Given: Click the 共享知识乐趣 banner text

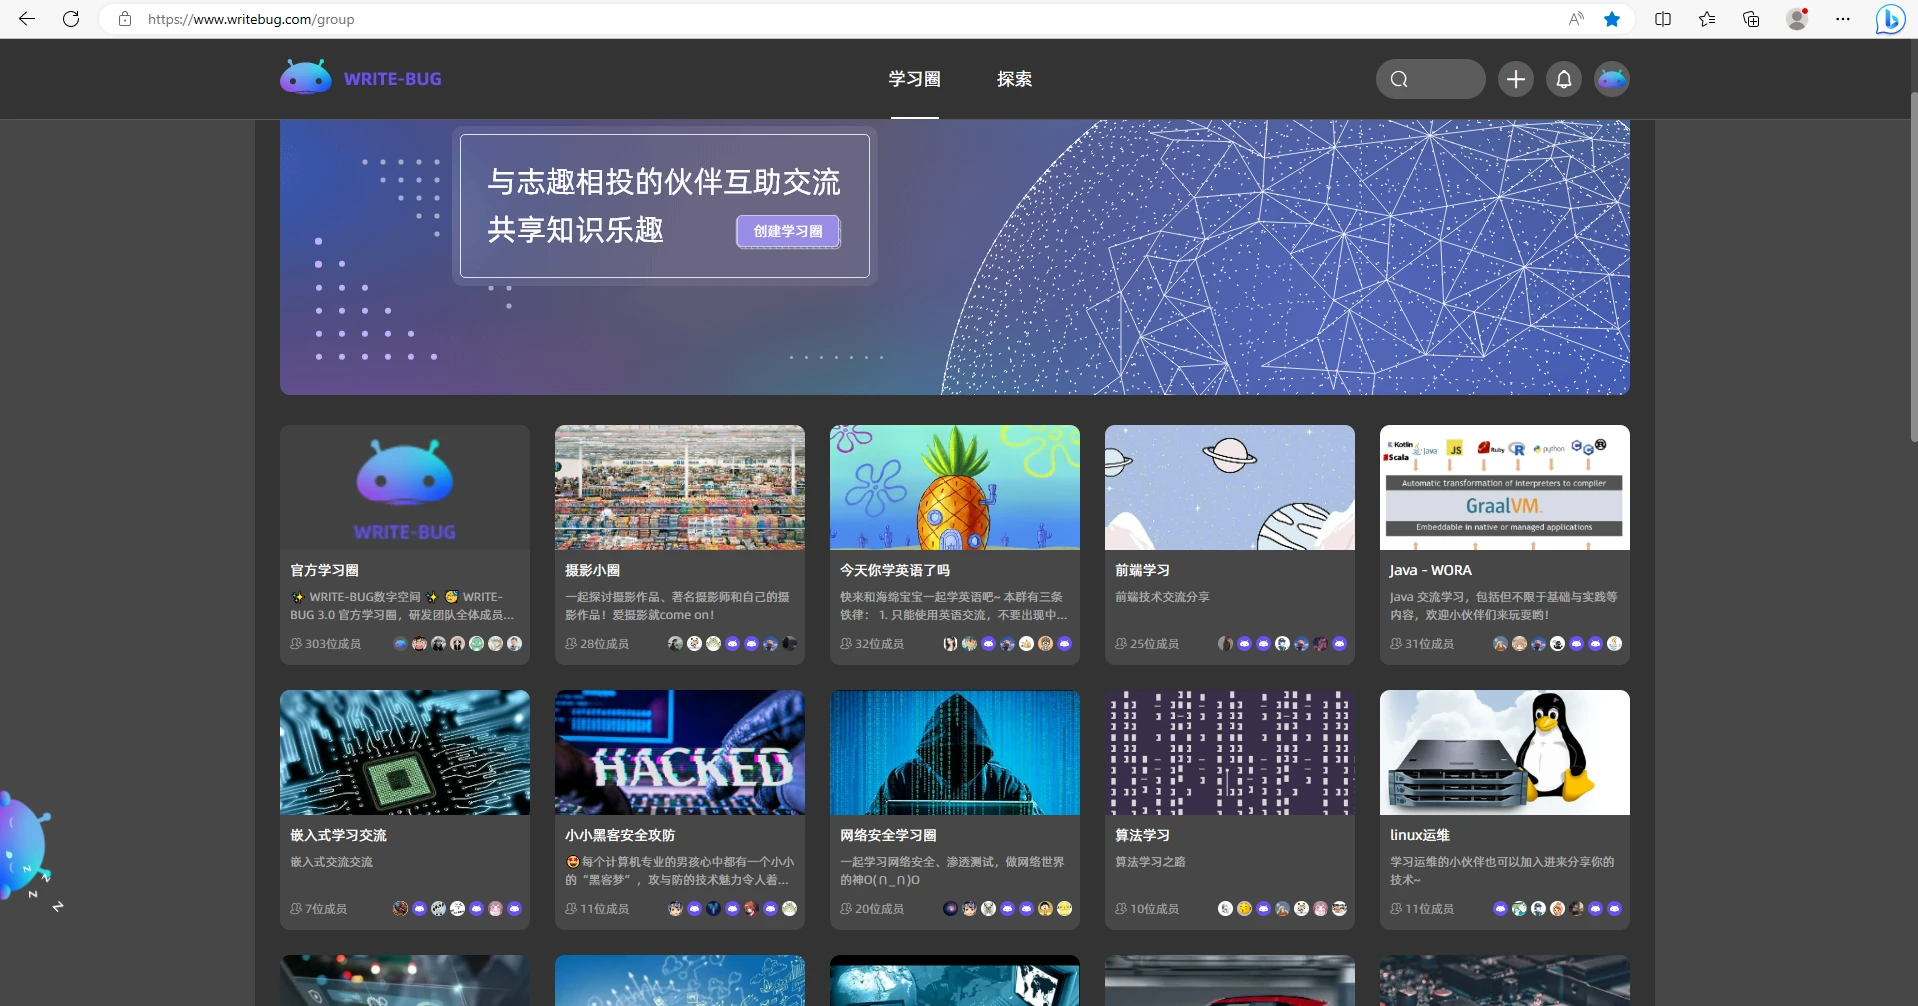Looking at the screenshot, I should click(x=575, y=230).
